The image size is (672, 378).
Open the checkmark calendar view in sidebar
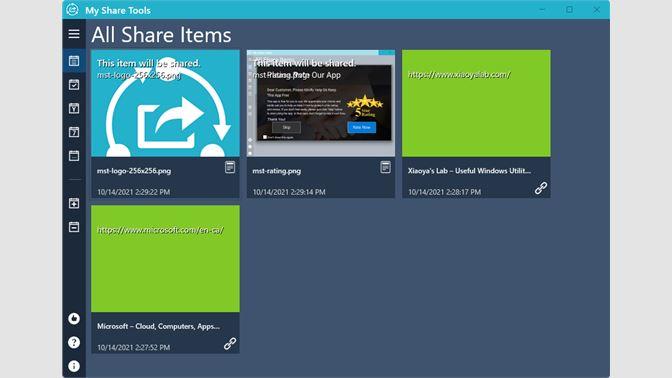pos(74,84)
